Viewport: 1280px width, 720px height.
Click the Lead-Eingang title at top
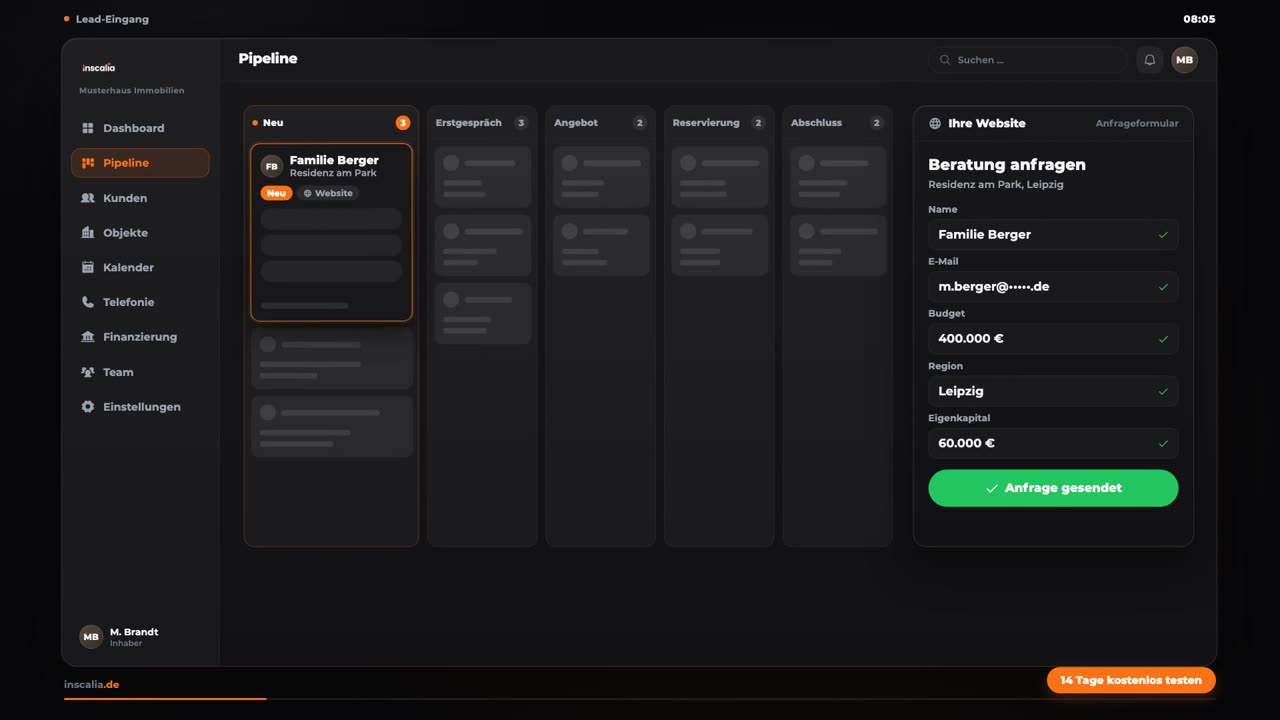[x=112, y=19]
